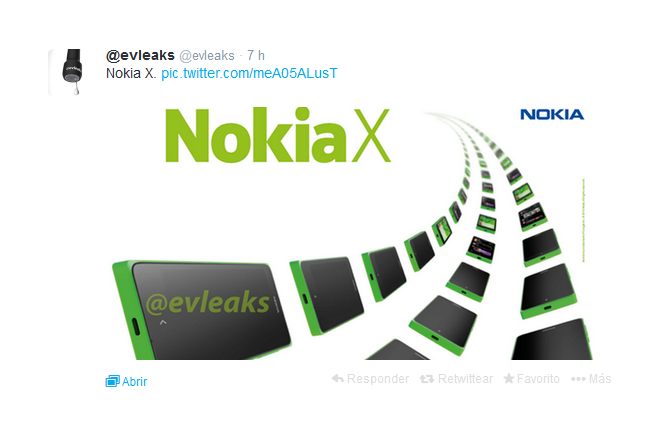660x432 pixels.
Task: Click the photo gallery icon next to Abrir
Action: coord(112,381)
